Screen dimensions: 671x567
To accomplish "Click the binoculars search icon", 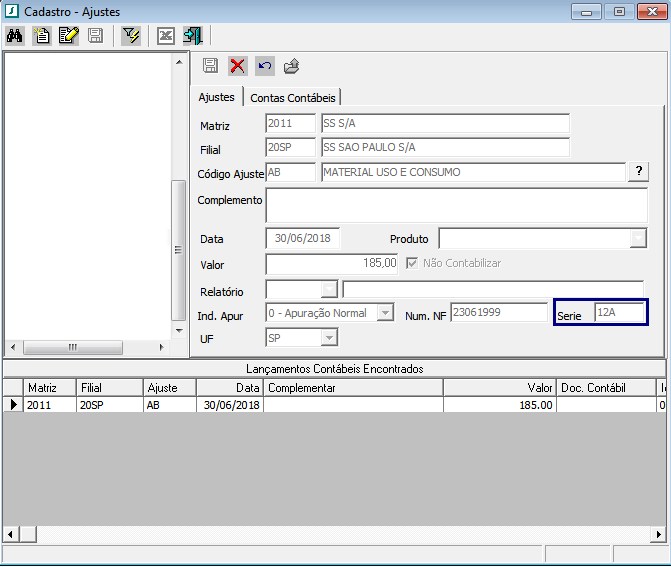I will (x=15, y=36).
